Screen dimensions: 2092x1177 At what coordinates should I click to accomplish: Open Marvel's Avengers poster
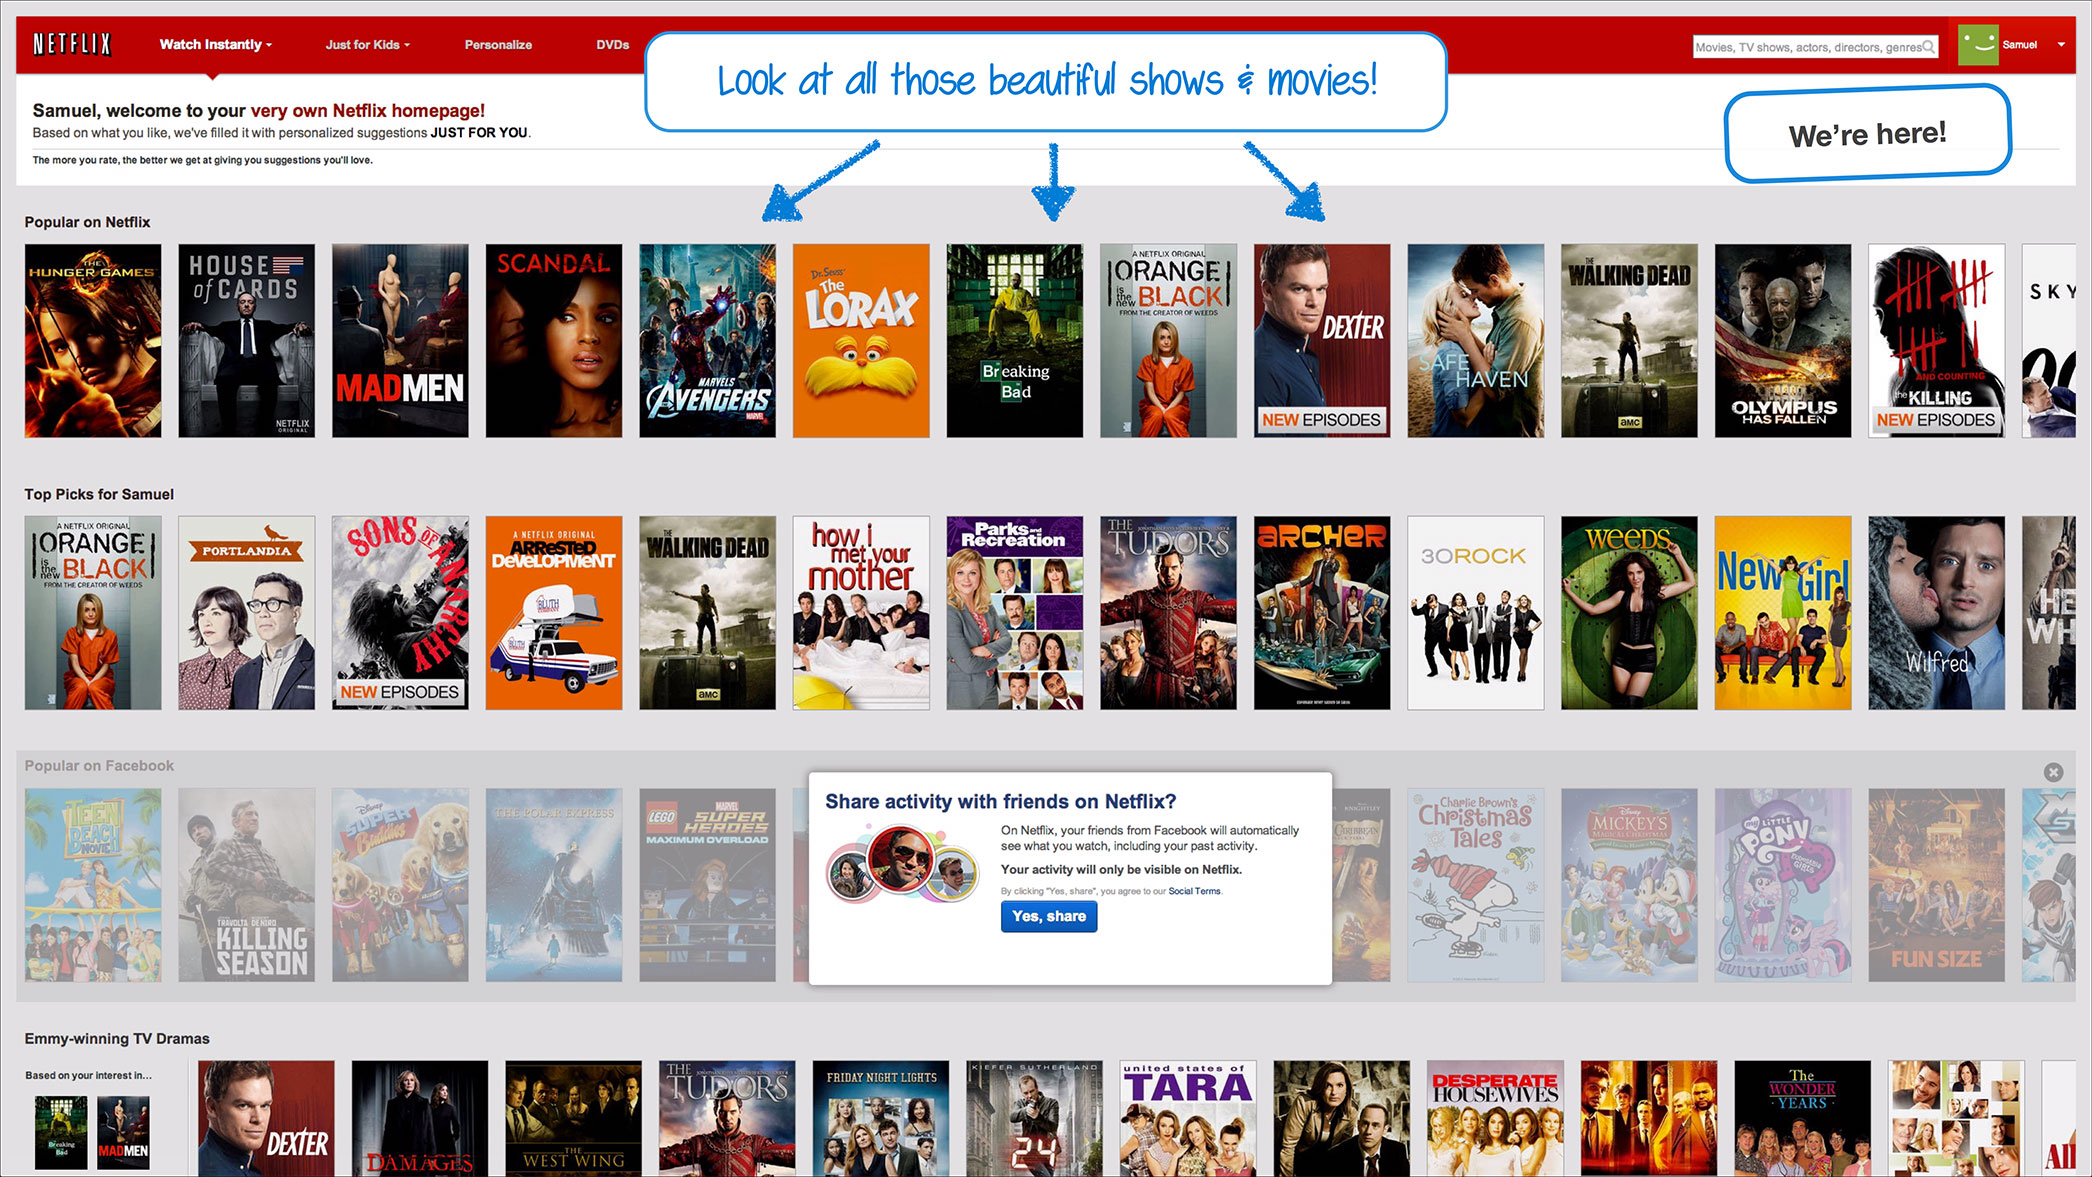click(707, 341)
